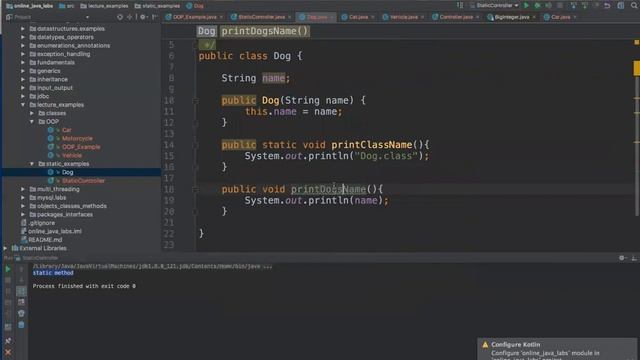Expand the multi_threading folder
Screen dimensions: 640x360
click(x=23, y=189)
